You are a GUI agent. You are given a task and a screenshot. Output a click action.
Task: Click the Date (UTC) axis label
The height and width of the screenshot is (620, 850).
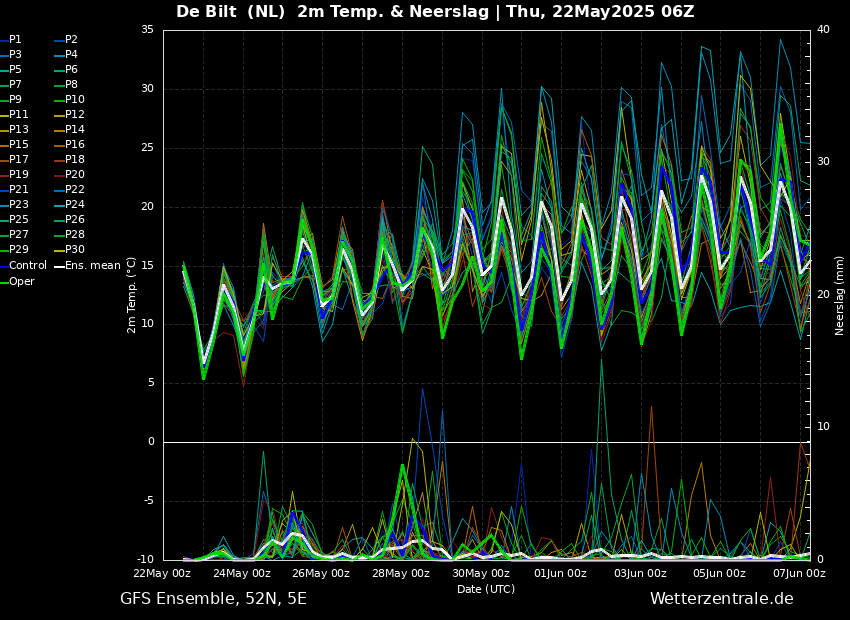486,590
